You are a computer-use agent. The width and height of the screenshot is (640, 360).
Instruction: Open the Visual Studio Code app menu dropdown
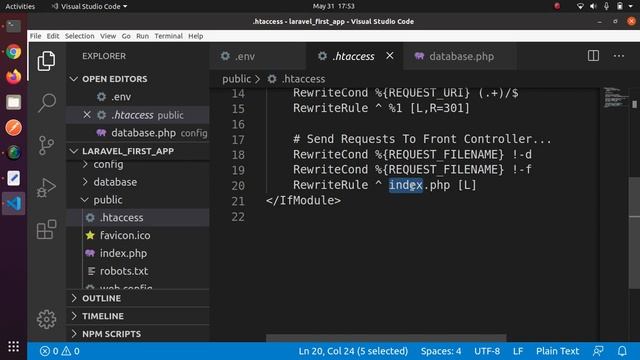click(x=89, y=7)
